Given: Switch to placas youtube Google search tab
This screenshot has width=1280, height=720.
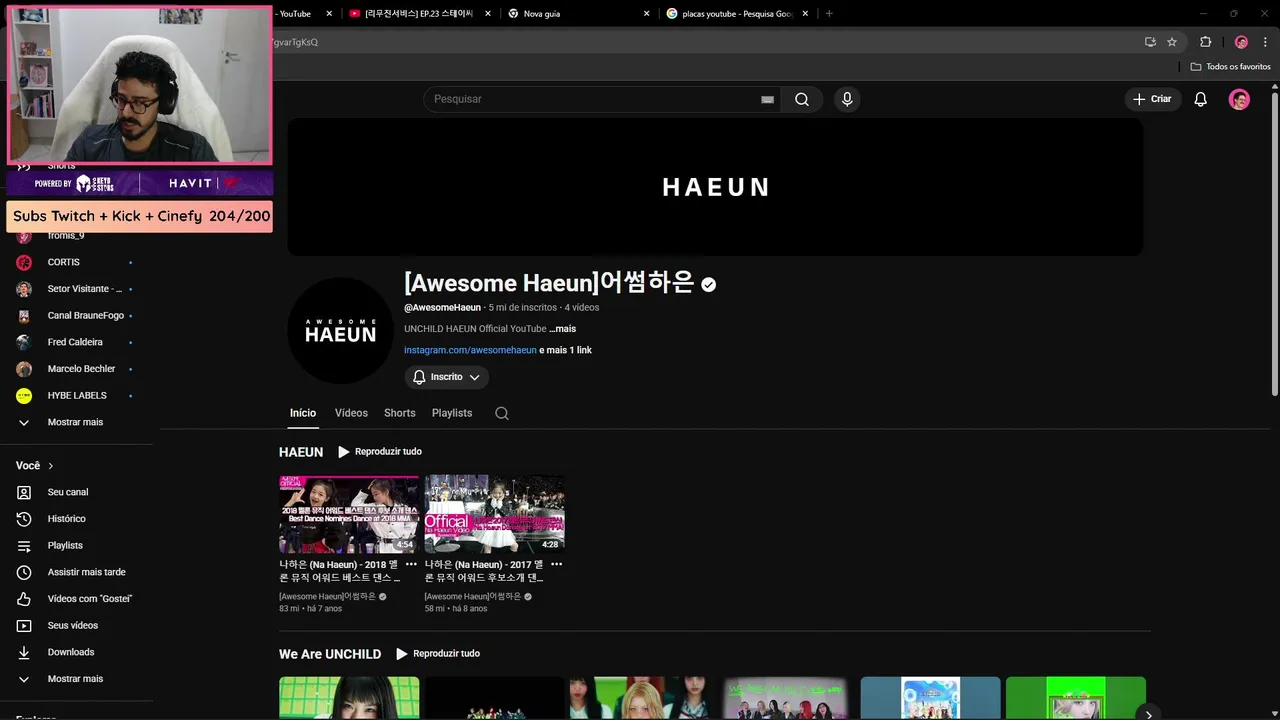Looking at the screenshot, I should [x=735, y=14].
